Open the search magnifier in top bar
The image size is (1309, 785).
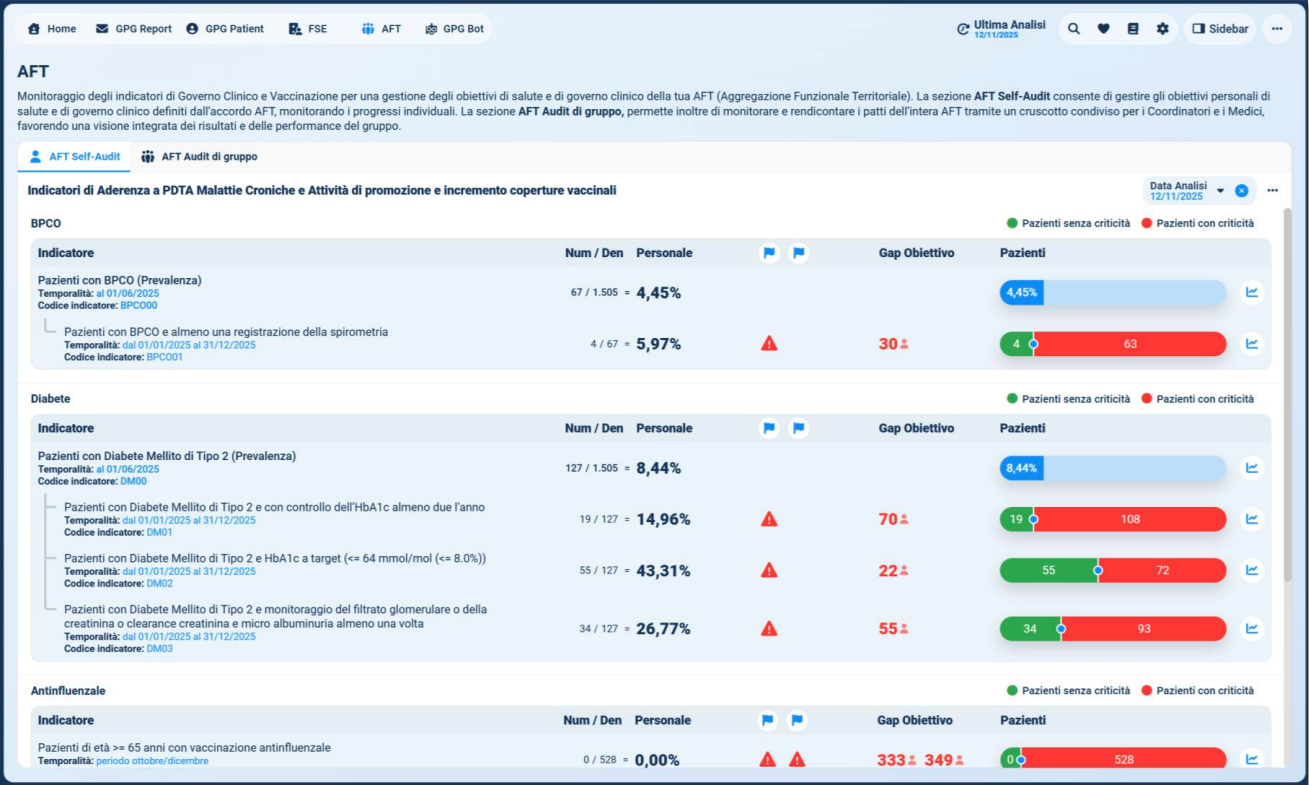pos(1074,29)
